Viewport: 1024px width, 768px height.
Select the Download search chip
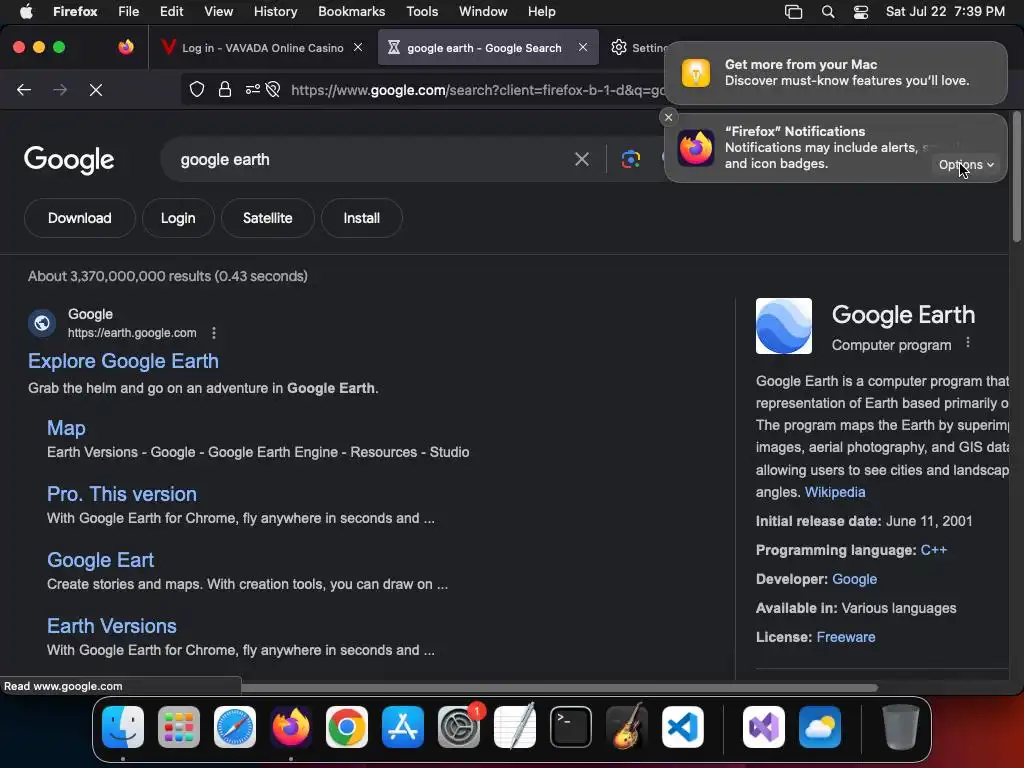pyautogui.click(x=80, y=218)
